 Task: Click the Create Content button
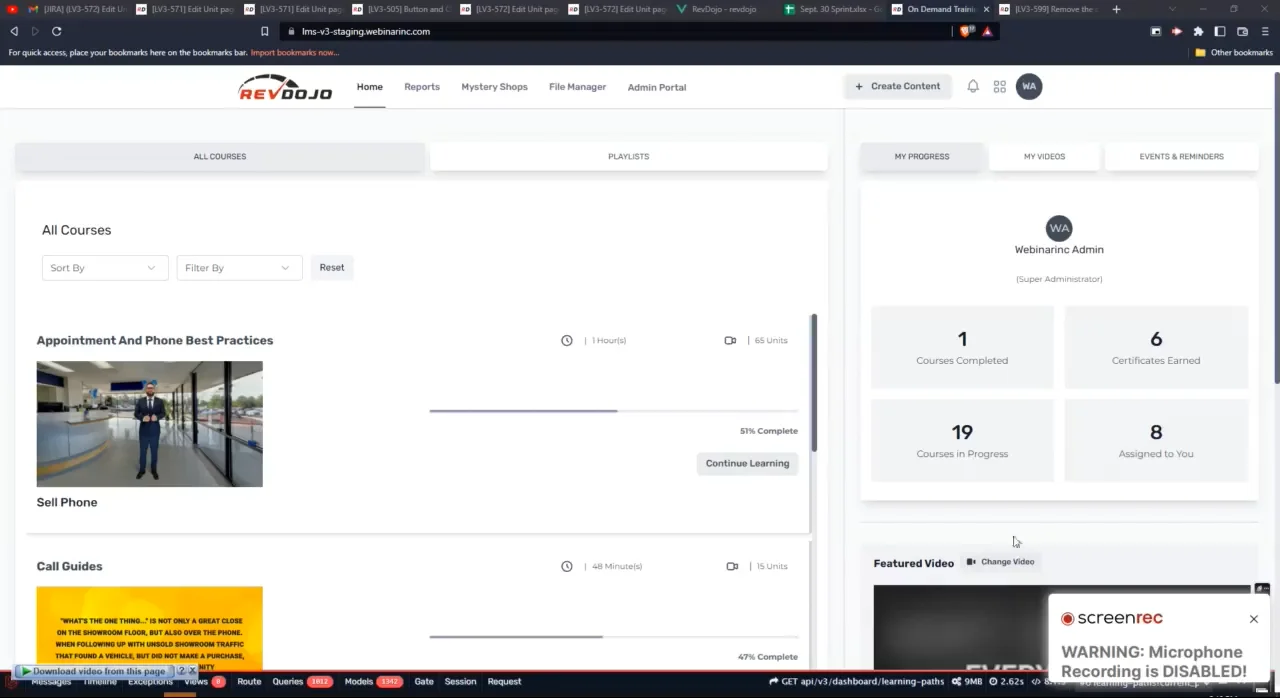coord(897,86)
